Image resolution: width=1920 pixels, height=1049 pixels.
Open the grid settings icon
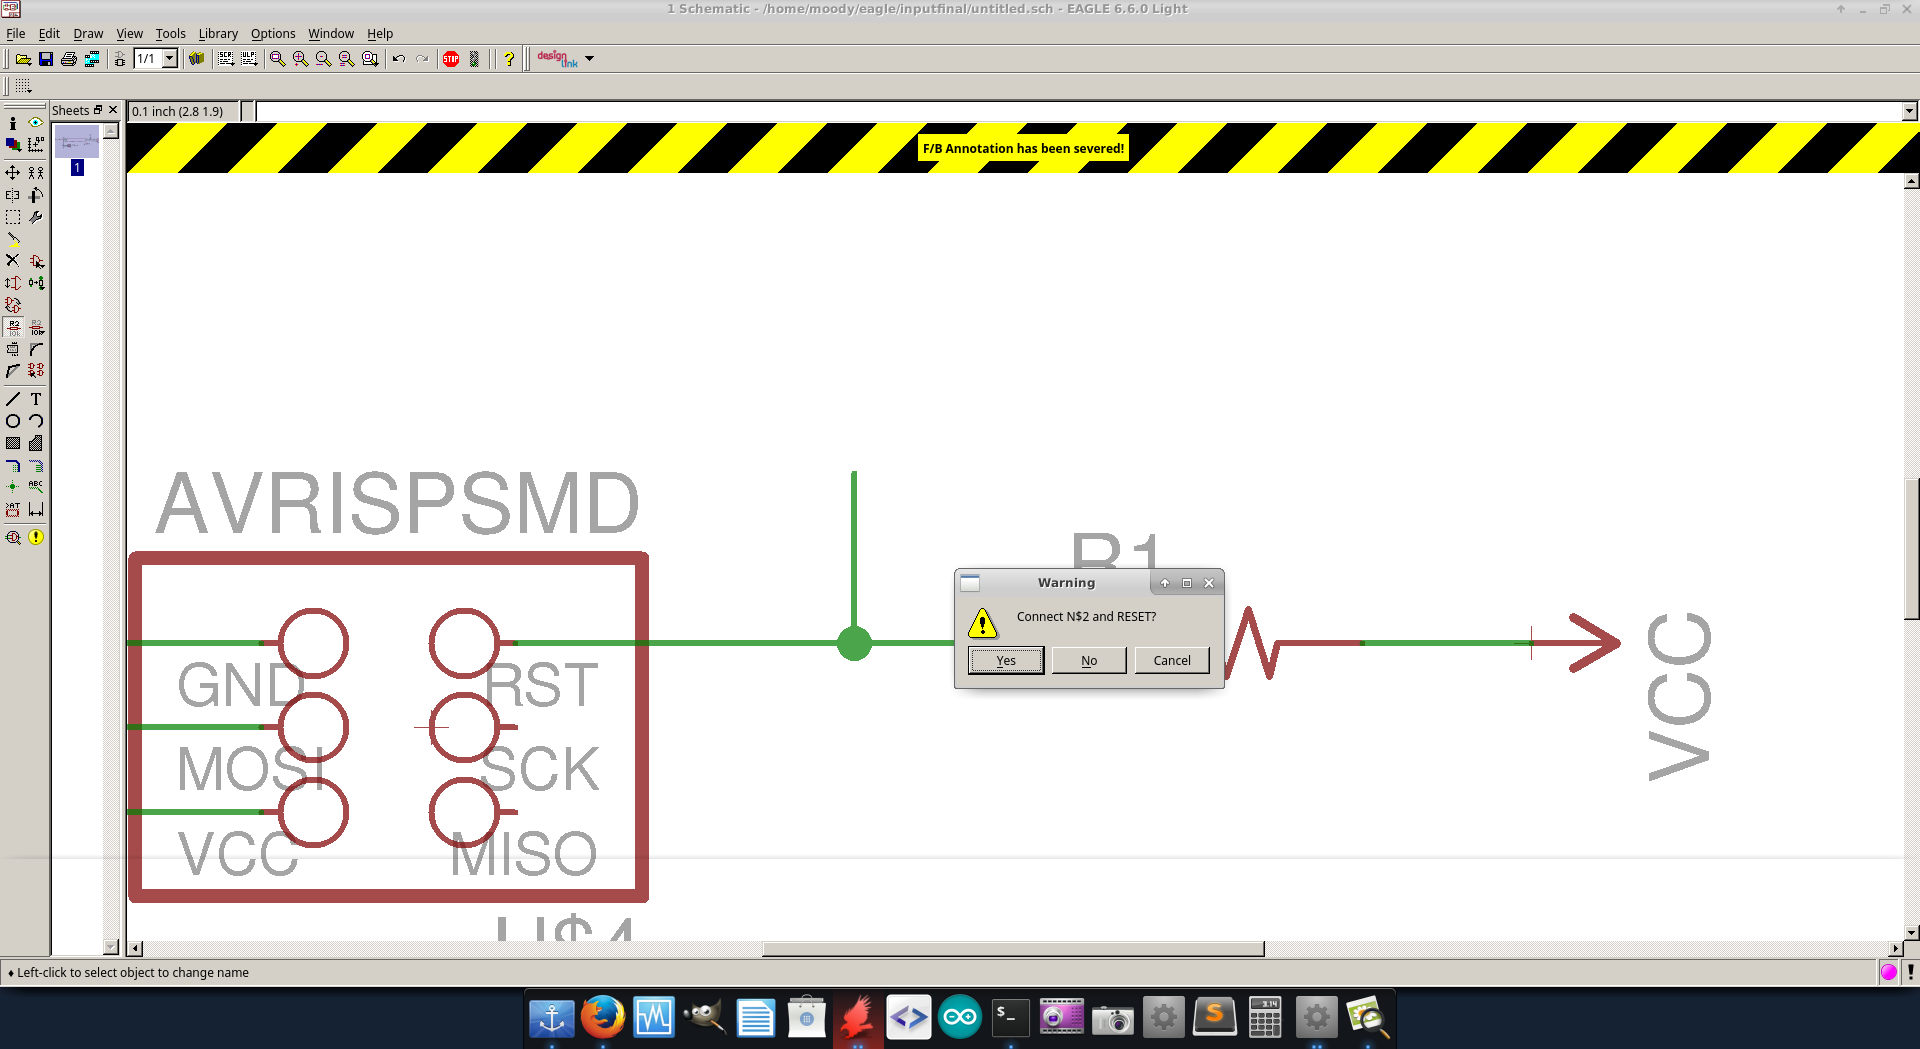[23, 86]
